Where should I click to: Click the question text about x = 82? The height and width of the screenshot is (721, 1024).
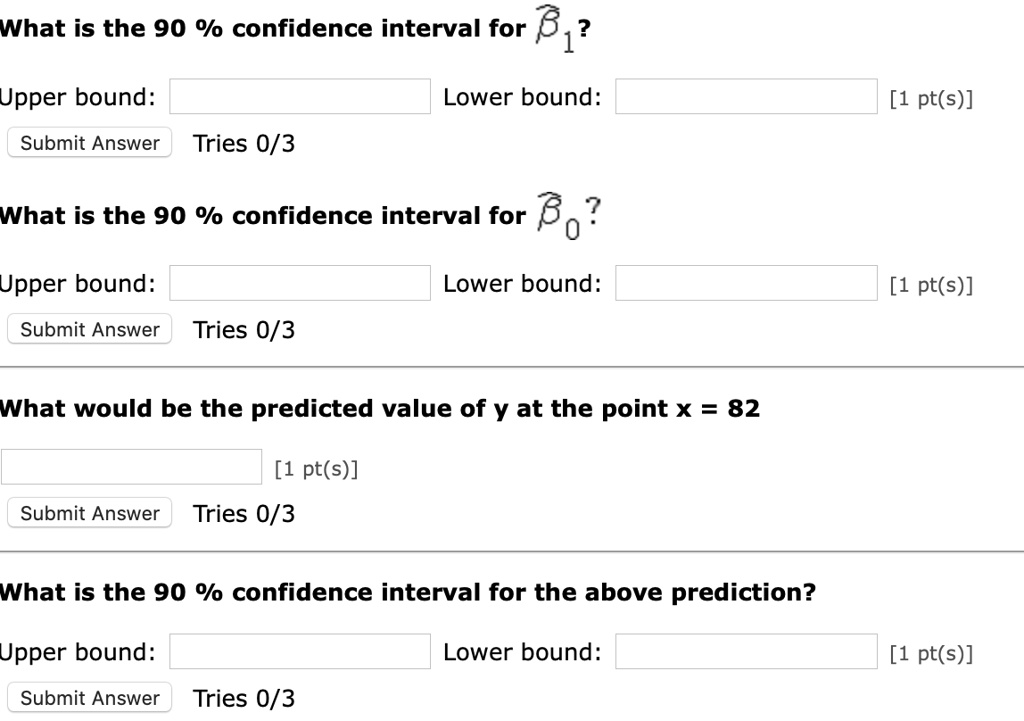pyautogui.click(x=380, y=408)
